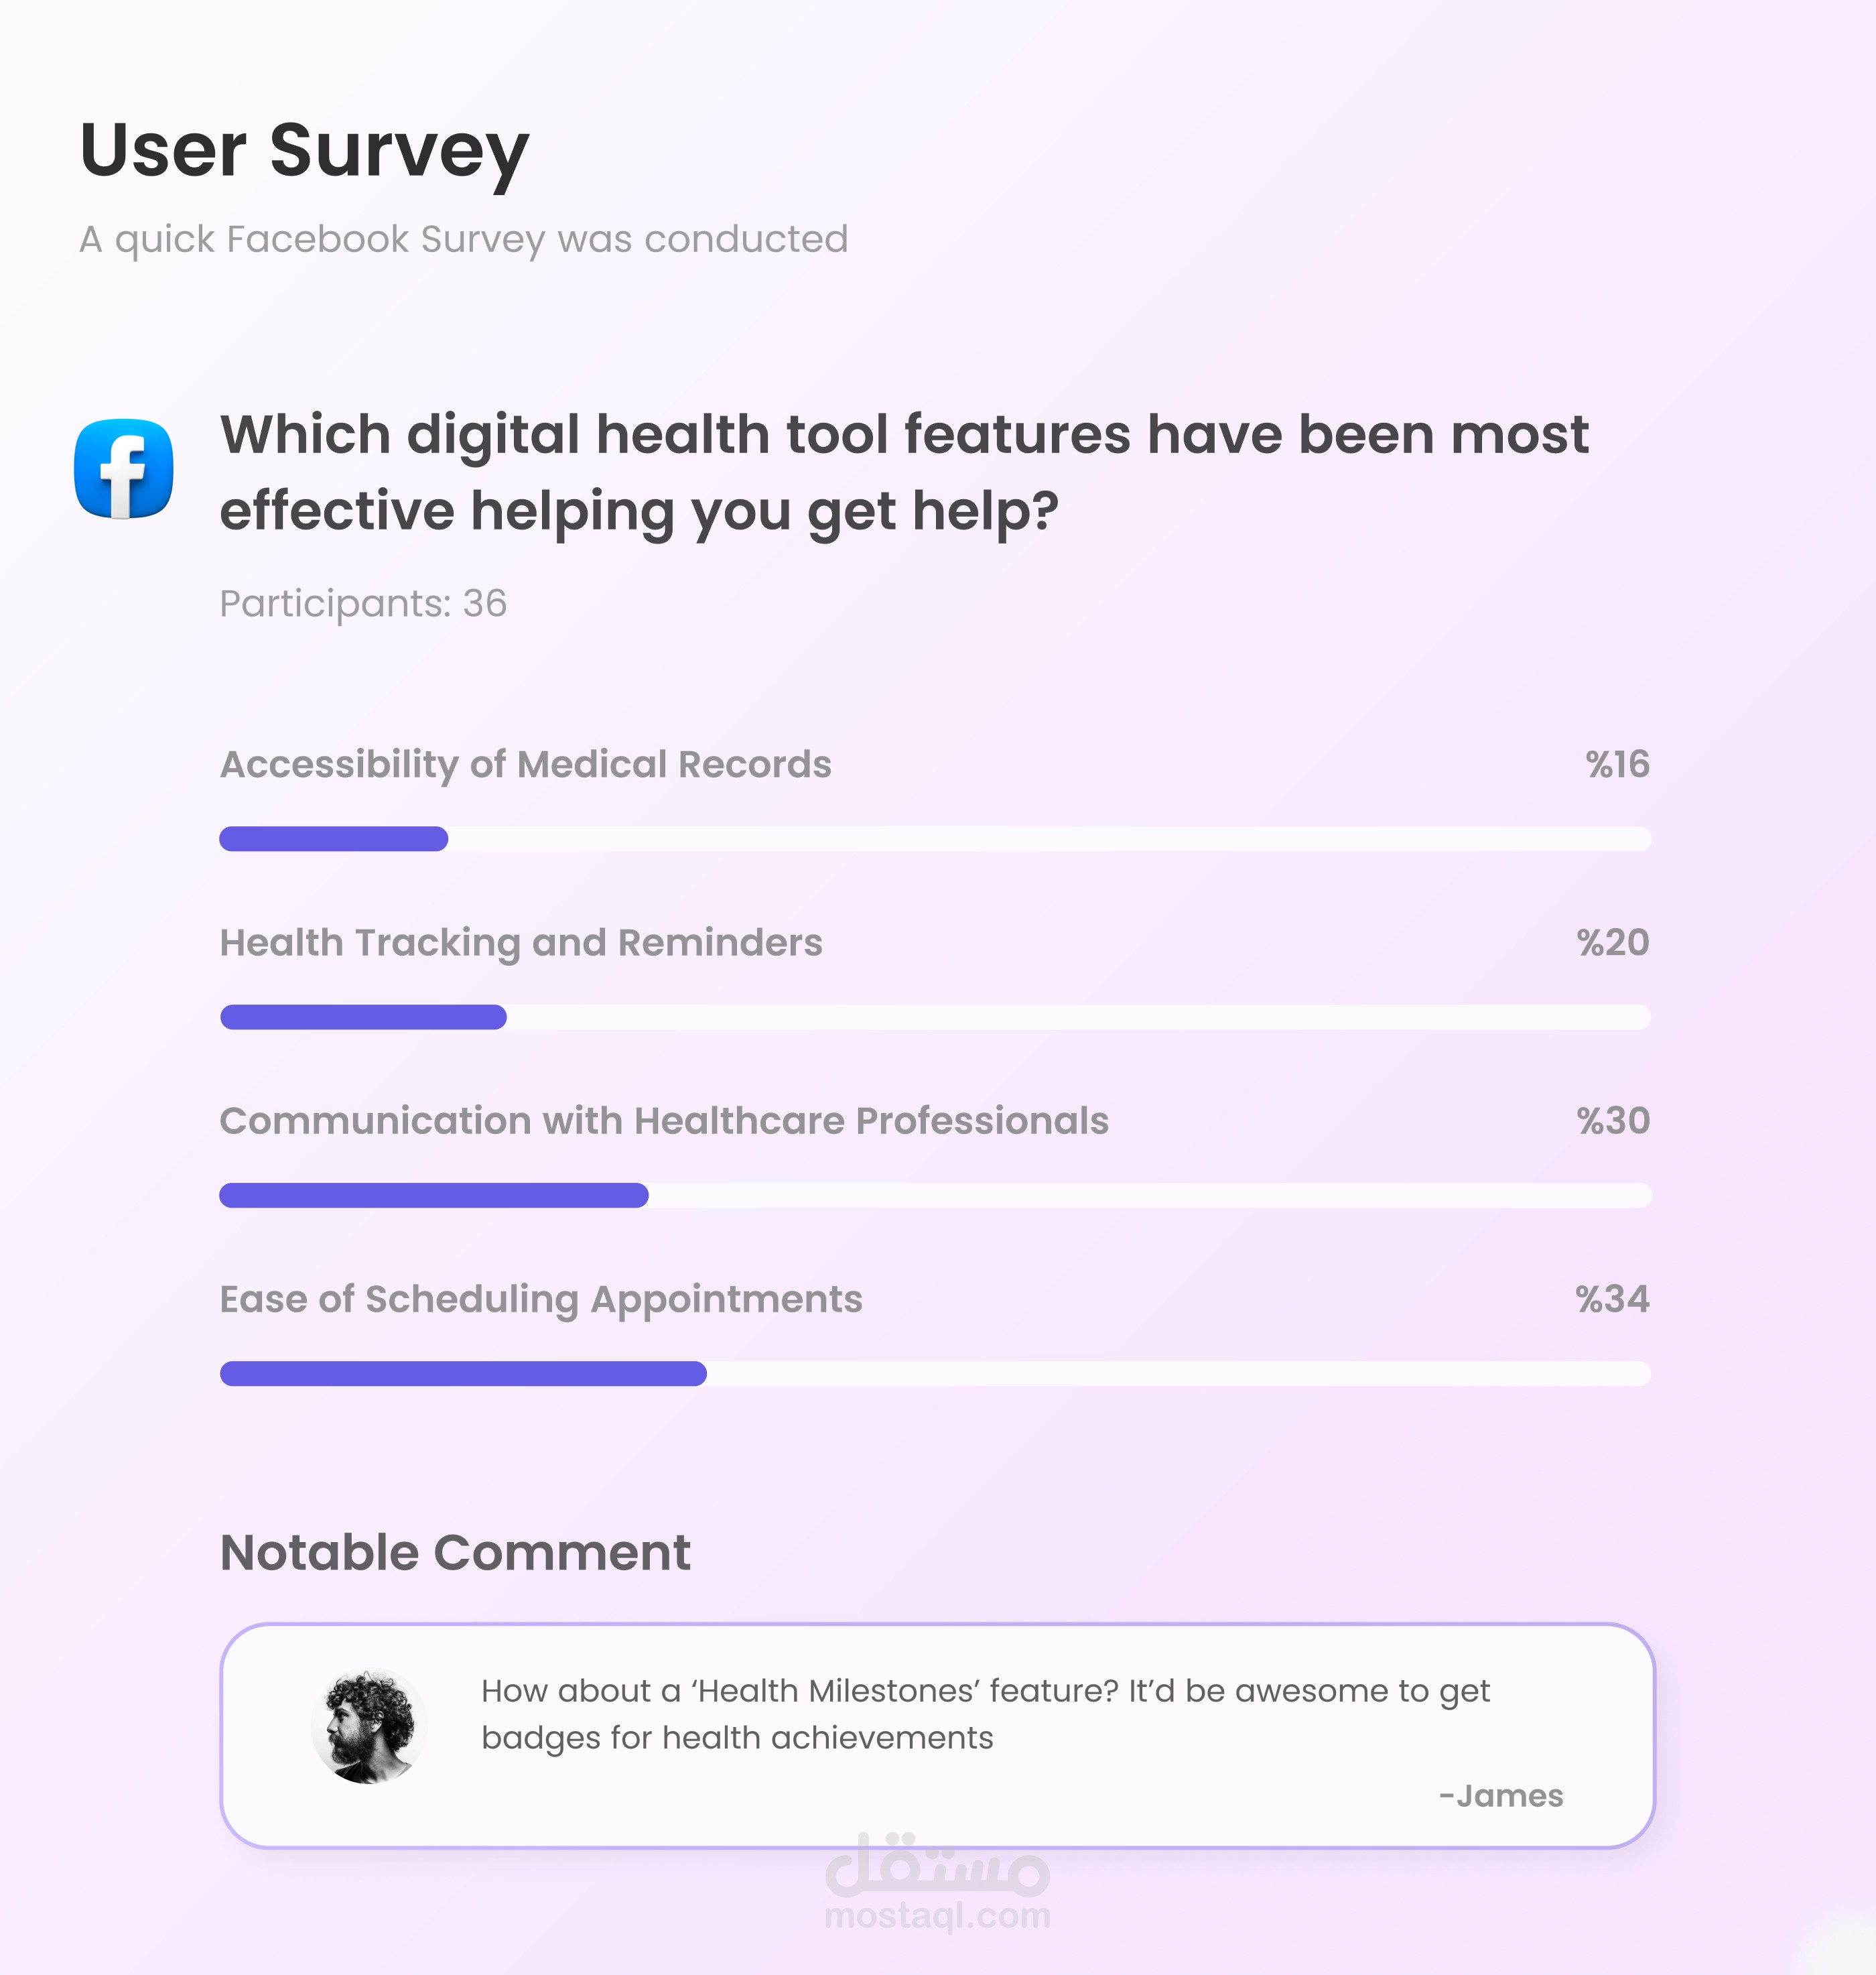Image resolution: width=1876 pixels, height=1975 pixels.
Task: Click the Communication with Healthcare Professionals progress bar
Action: [x=935, y=1195]
